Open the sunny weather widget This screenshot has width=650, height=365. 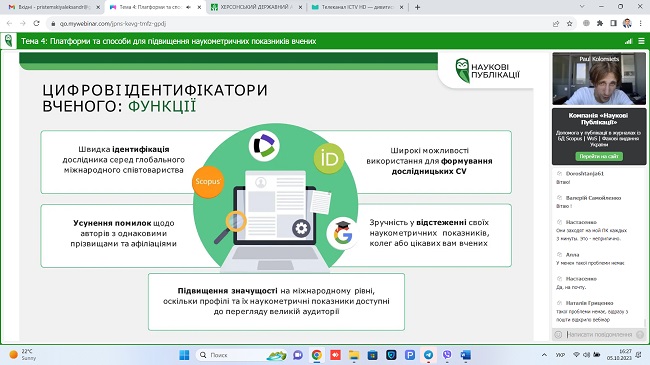click(x=23, y=355)
